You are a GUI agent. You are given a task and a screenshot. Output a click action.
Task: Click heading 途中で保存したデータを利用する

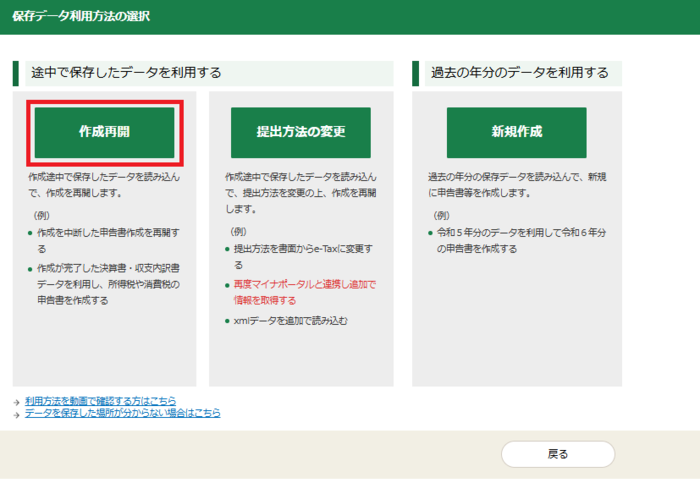[126, 73]
